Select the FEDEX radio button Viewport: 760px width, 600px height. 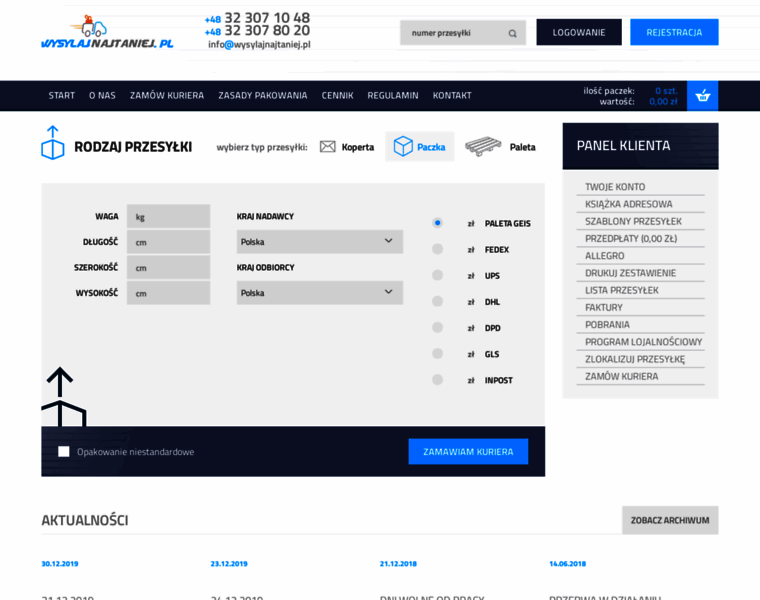coord(437,249)
